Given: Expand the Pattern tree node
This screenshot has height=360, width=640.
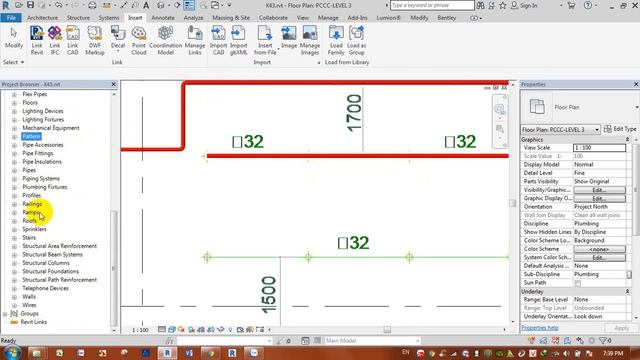Looking at the screenshot, I should 14,136.
